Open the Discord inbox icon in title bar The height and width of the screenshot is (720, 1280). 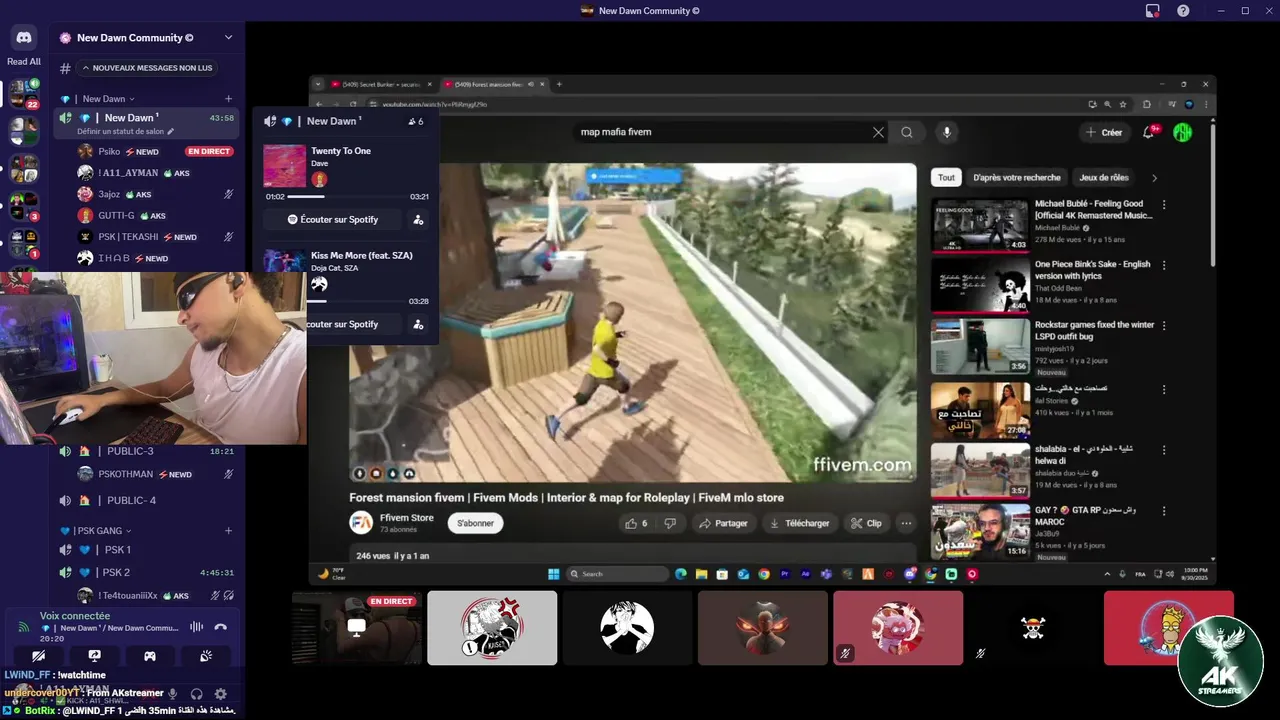click(x=1152, y=11)
